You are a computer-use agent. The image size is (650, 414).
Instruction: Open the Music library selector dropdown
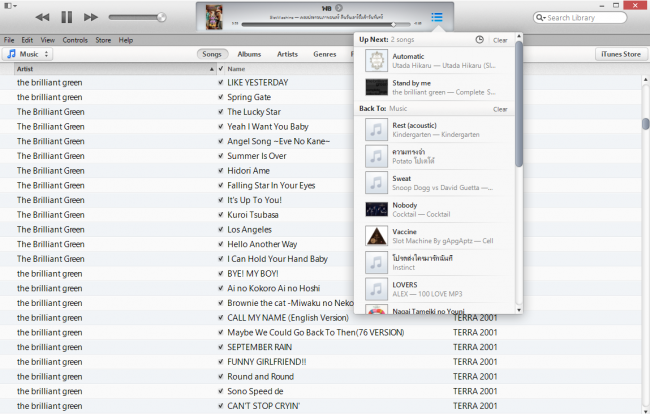28,54
